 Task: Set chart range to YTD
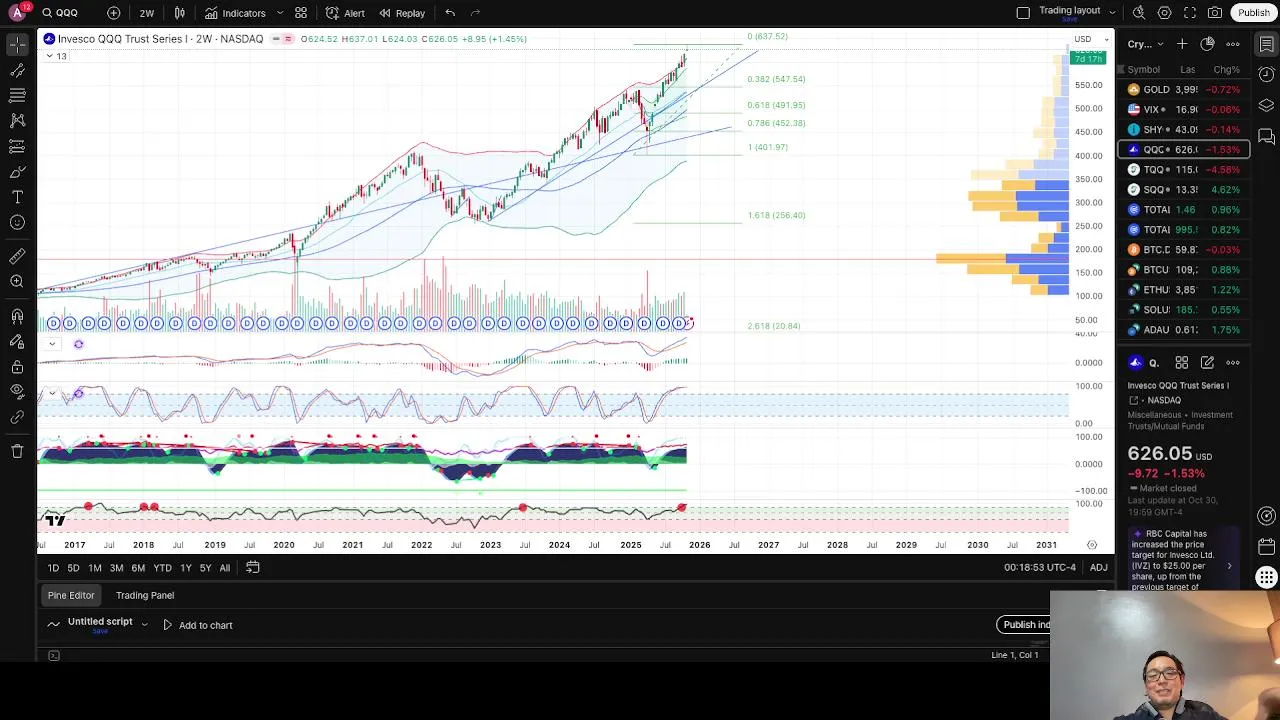162,568
